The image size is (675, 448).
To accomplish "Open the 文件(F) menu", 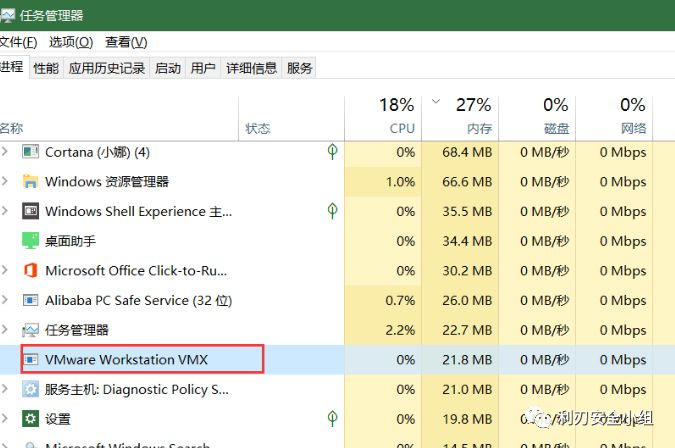I will pos(18,42).
